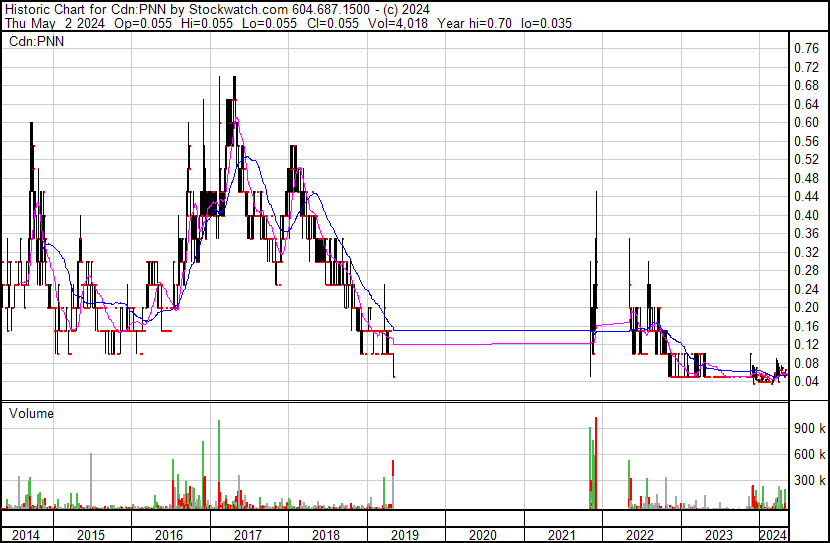Image resolution: width=830 pixels, height=543 pixels.
Task: Click the 2016 year label on the time axis
Action: tap(169, 535)
